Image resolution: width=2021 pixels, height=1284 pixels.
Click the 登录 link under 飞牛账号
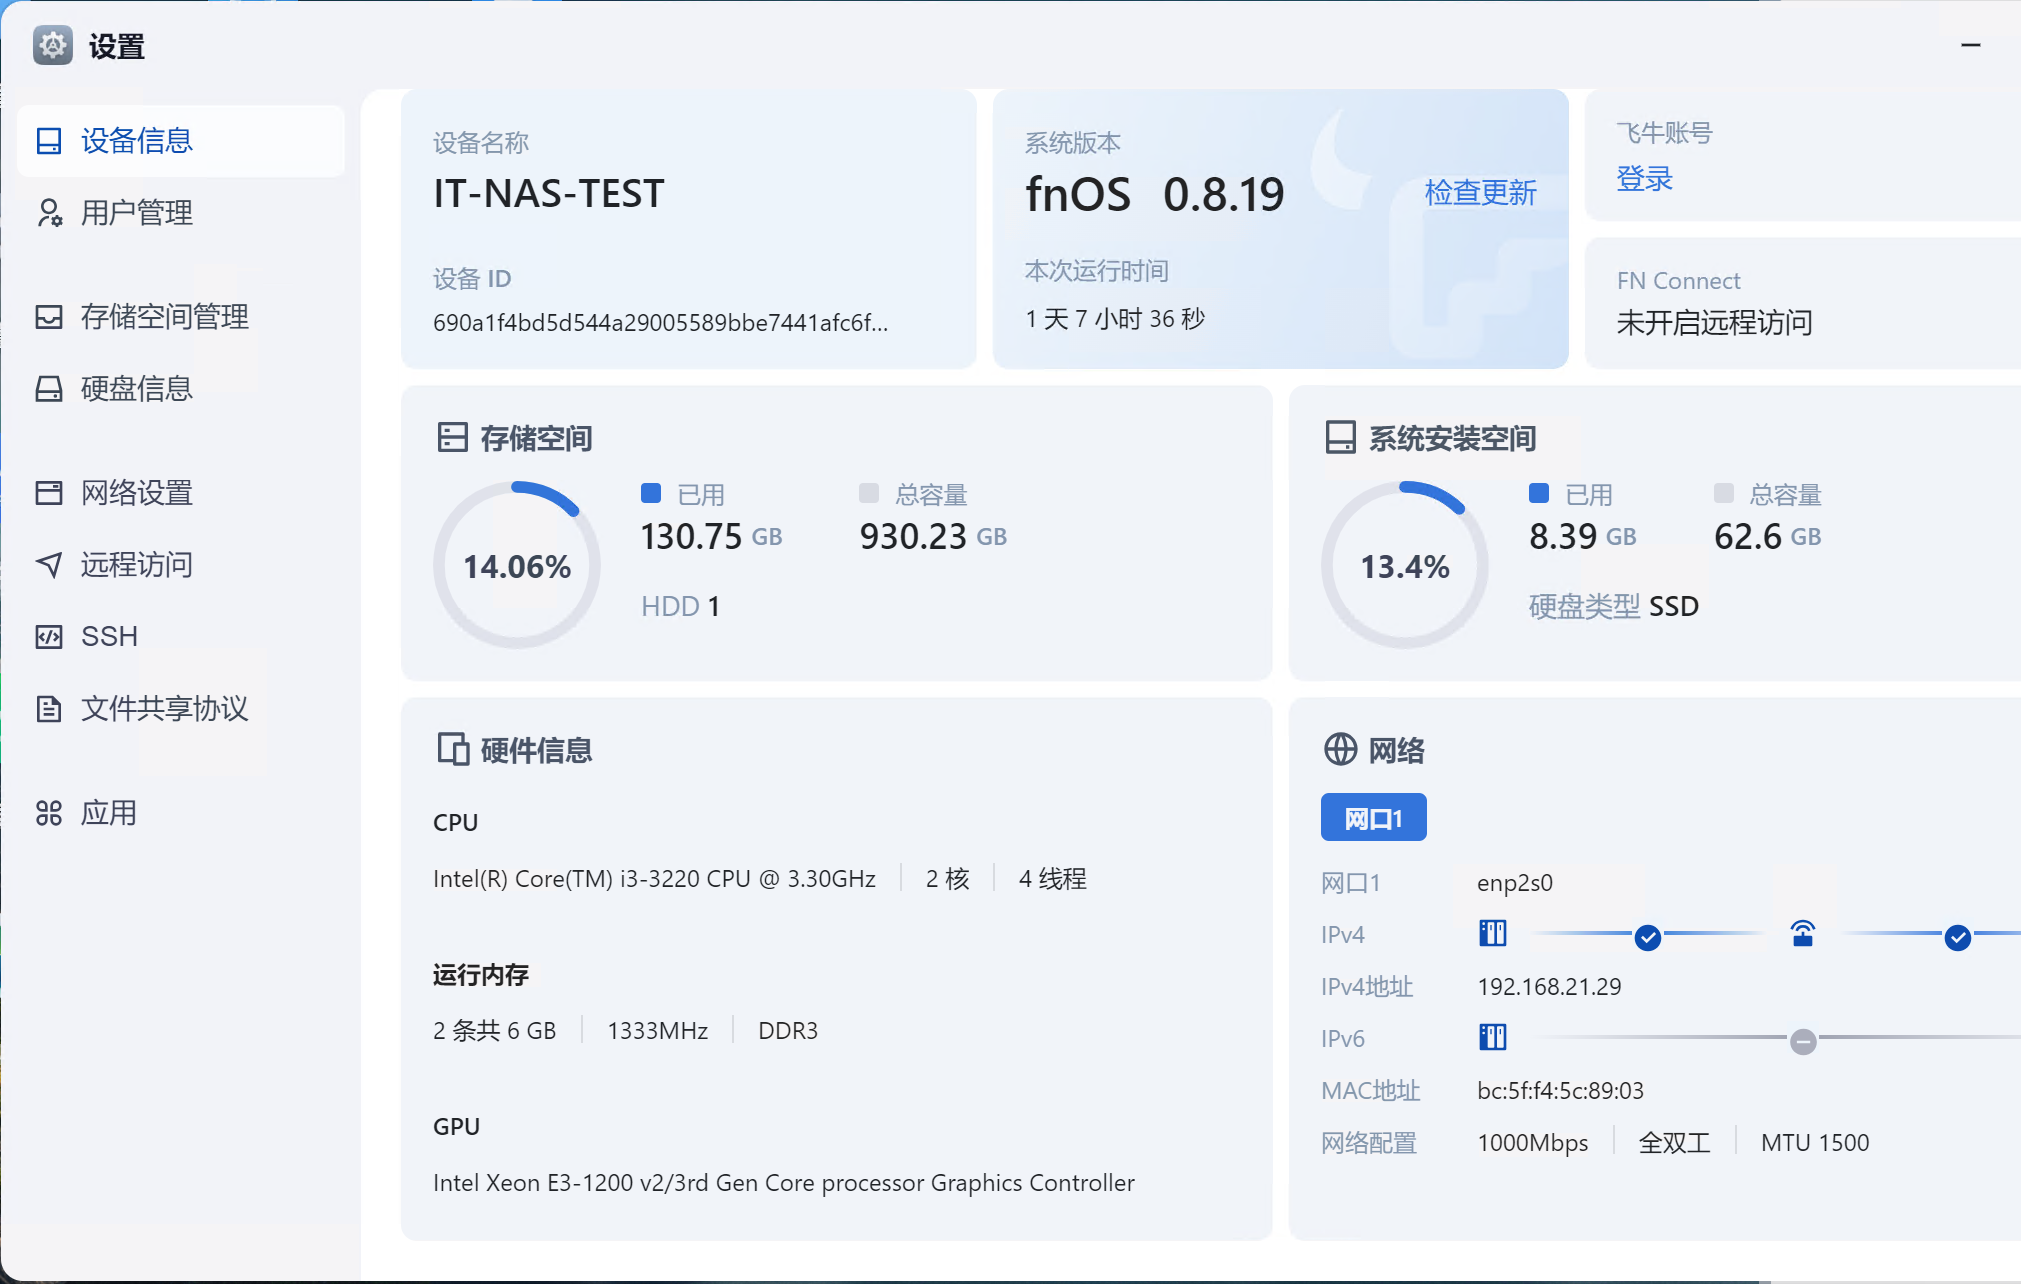click(1645, 179)
